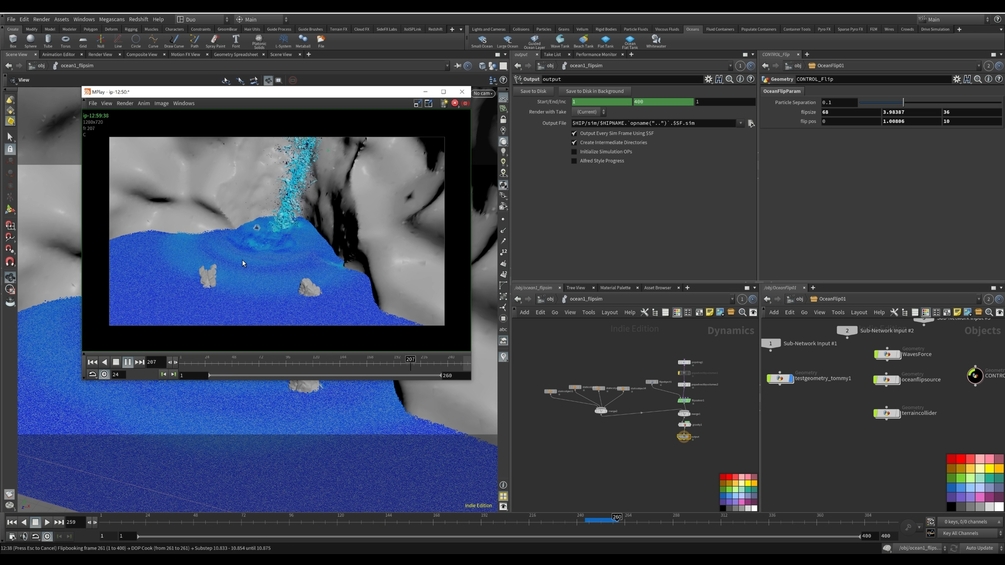Screen dimensions: 1005x565
Task: Expand the Output File path history dropdown
Action: 740,123
